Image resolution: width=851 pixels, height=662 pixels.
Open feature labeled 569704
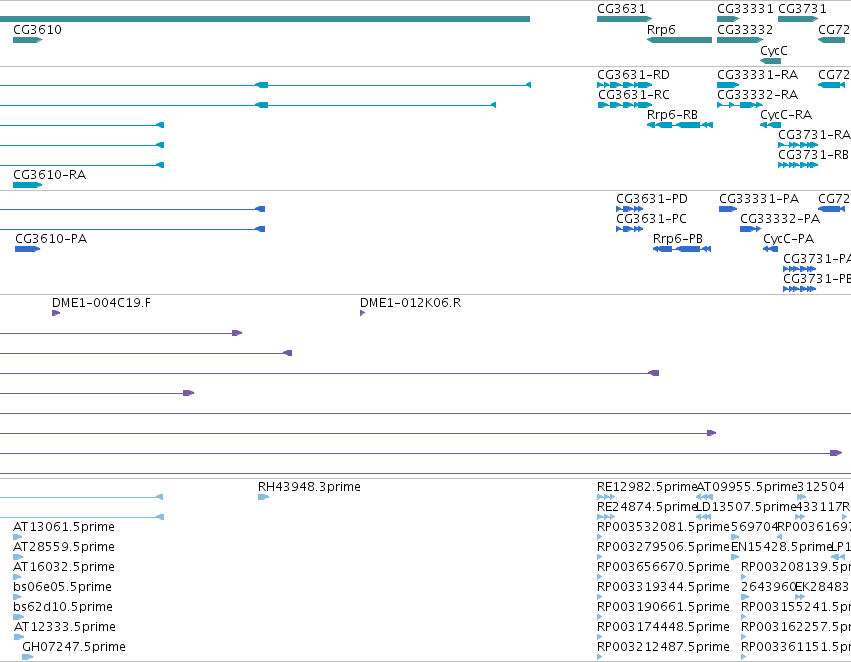click(735, 537)
